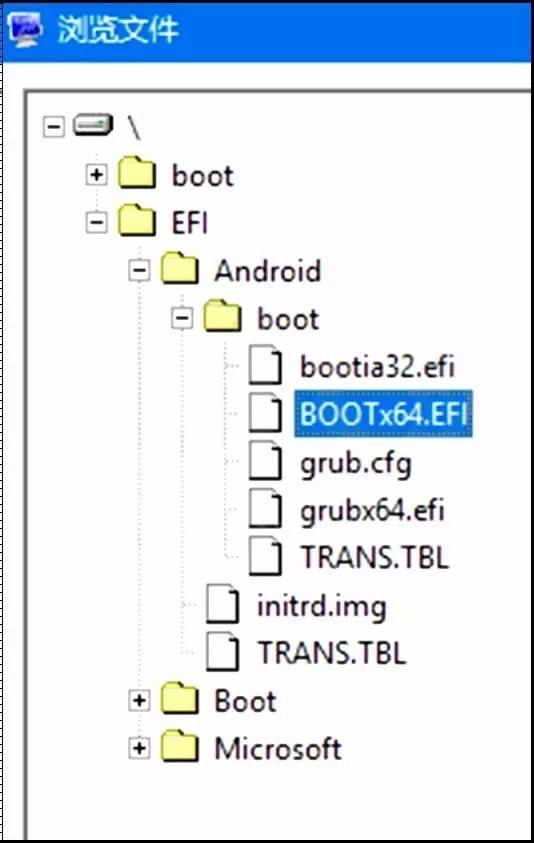The width and height of the screenshot is (534, 843).
Task: Click the root drive icon
Action: pos(93,125)
